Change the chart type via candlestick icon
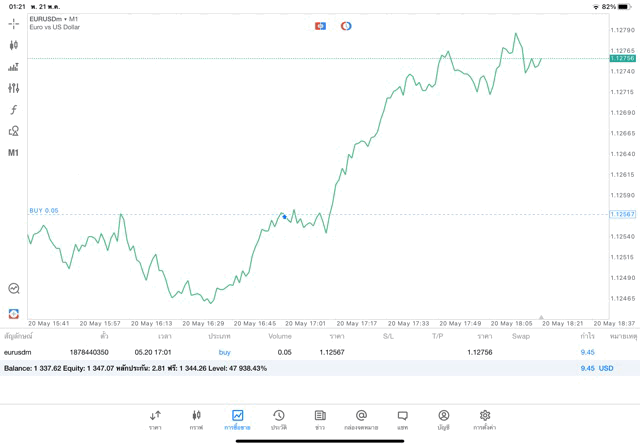The height and width of the screenshot is (447, 640). pyautogui.click(x=14, y=45)
